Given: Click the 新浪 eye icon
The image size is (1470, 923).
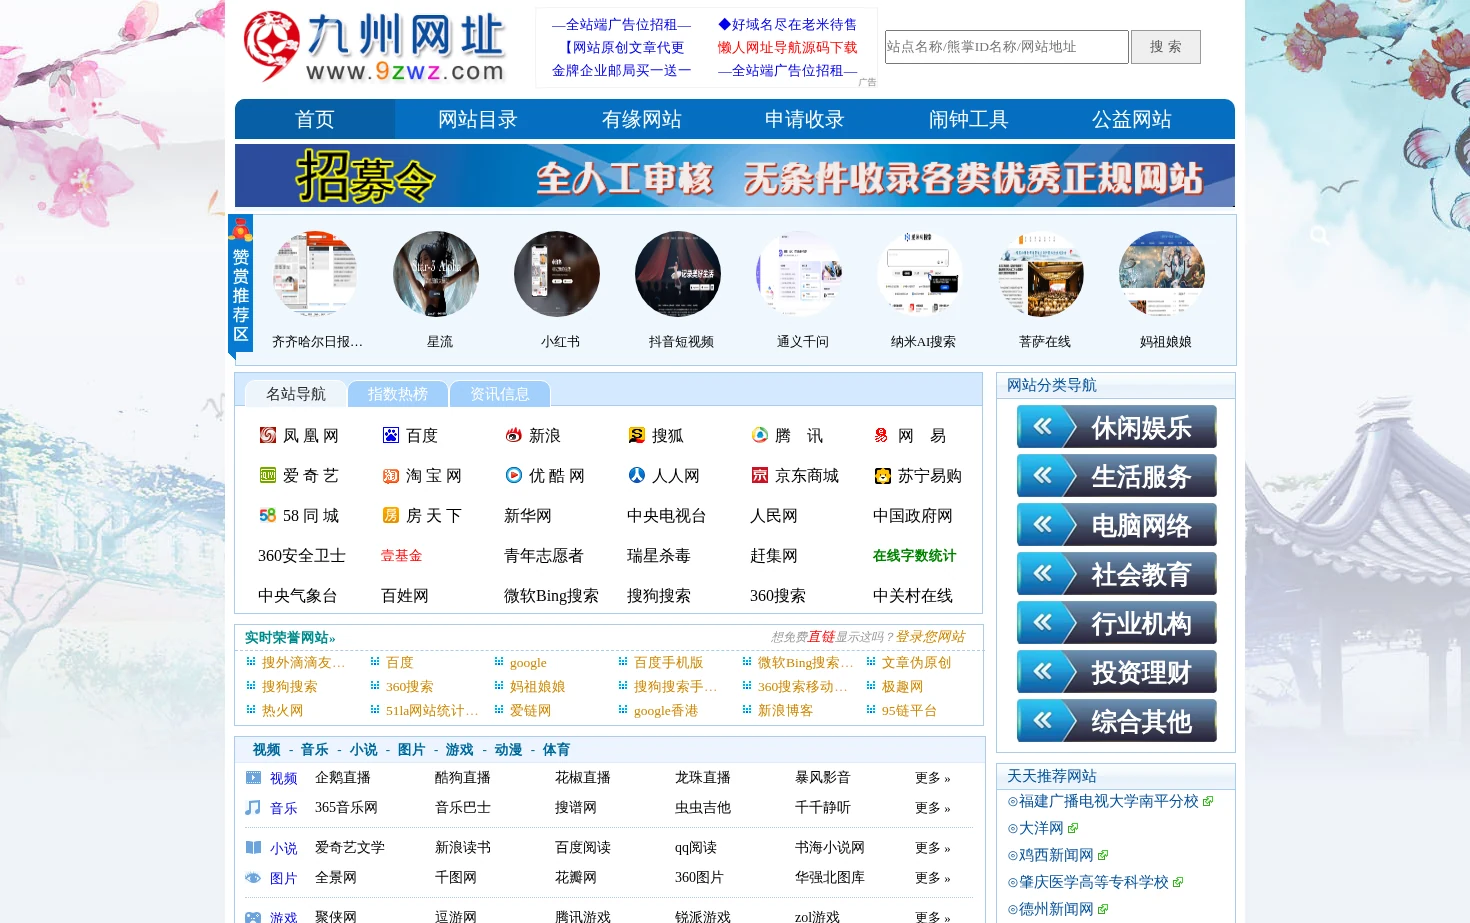Looking at the screenshot, I should [513, 435].
